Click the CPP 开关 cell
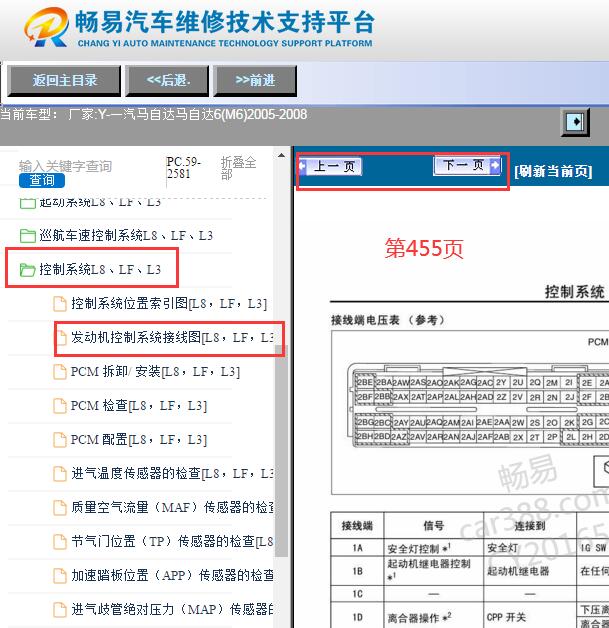 pos(530,617)
